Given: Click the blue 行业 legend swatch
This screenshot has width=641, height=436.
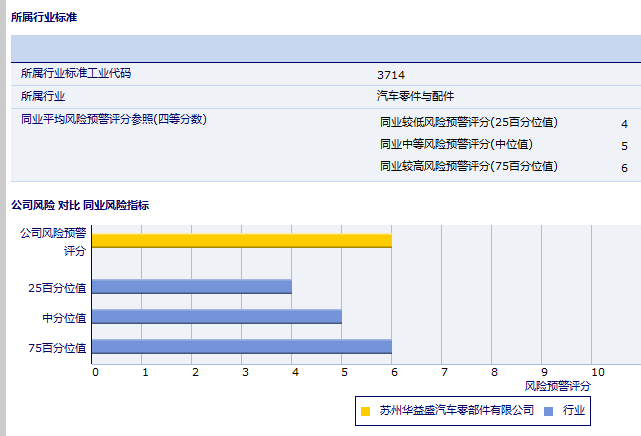Looking at the screenshot, I should (x=549, y=411).
